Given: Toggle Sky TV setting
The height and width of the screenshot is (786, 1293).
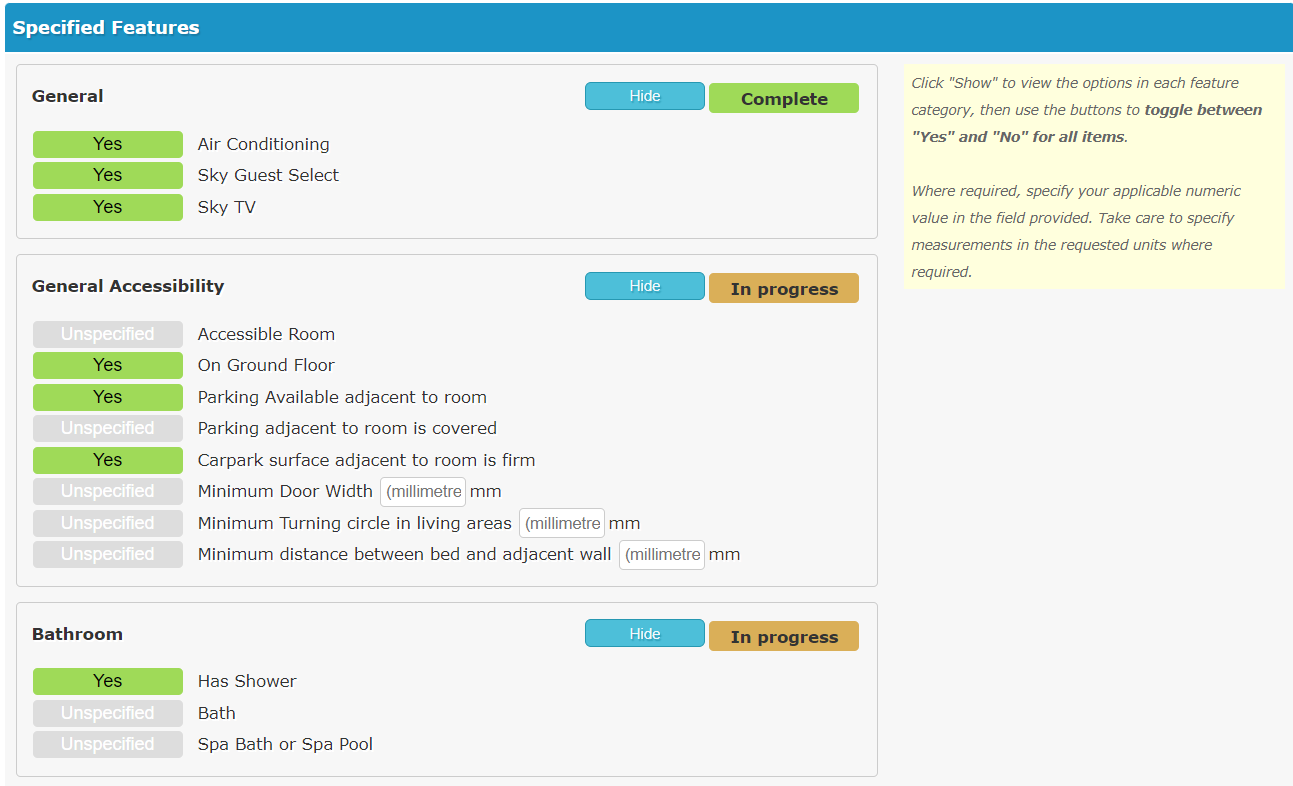Looking at the screenshot, I should pyautogui.click(x=107, y=207).
